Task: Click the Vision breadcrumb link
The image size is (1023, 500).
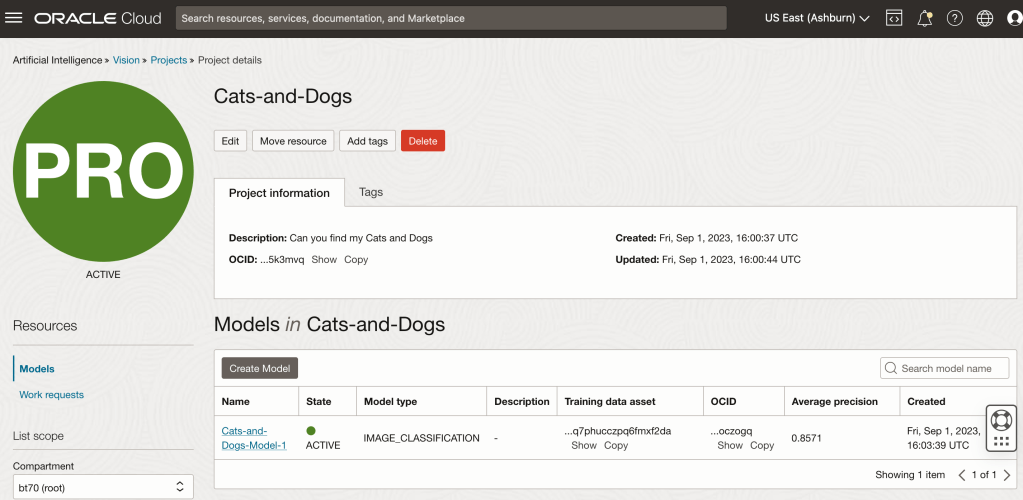Action: coord(126,60)
